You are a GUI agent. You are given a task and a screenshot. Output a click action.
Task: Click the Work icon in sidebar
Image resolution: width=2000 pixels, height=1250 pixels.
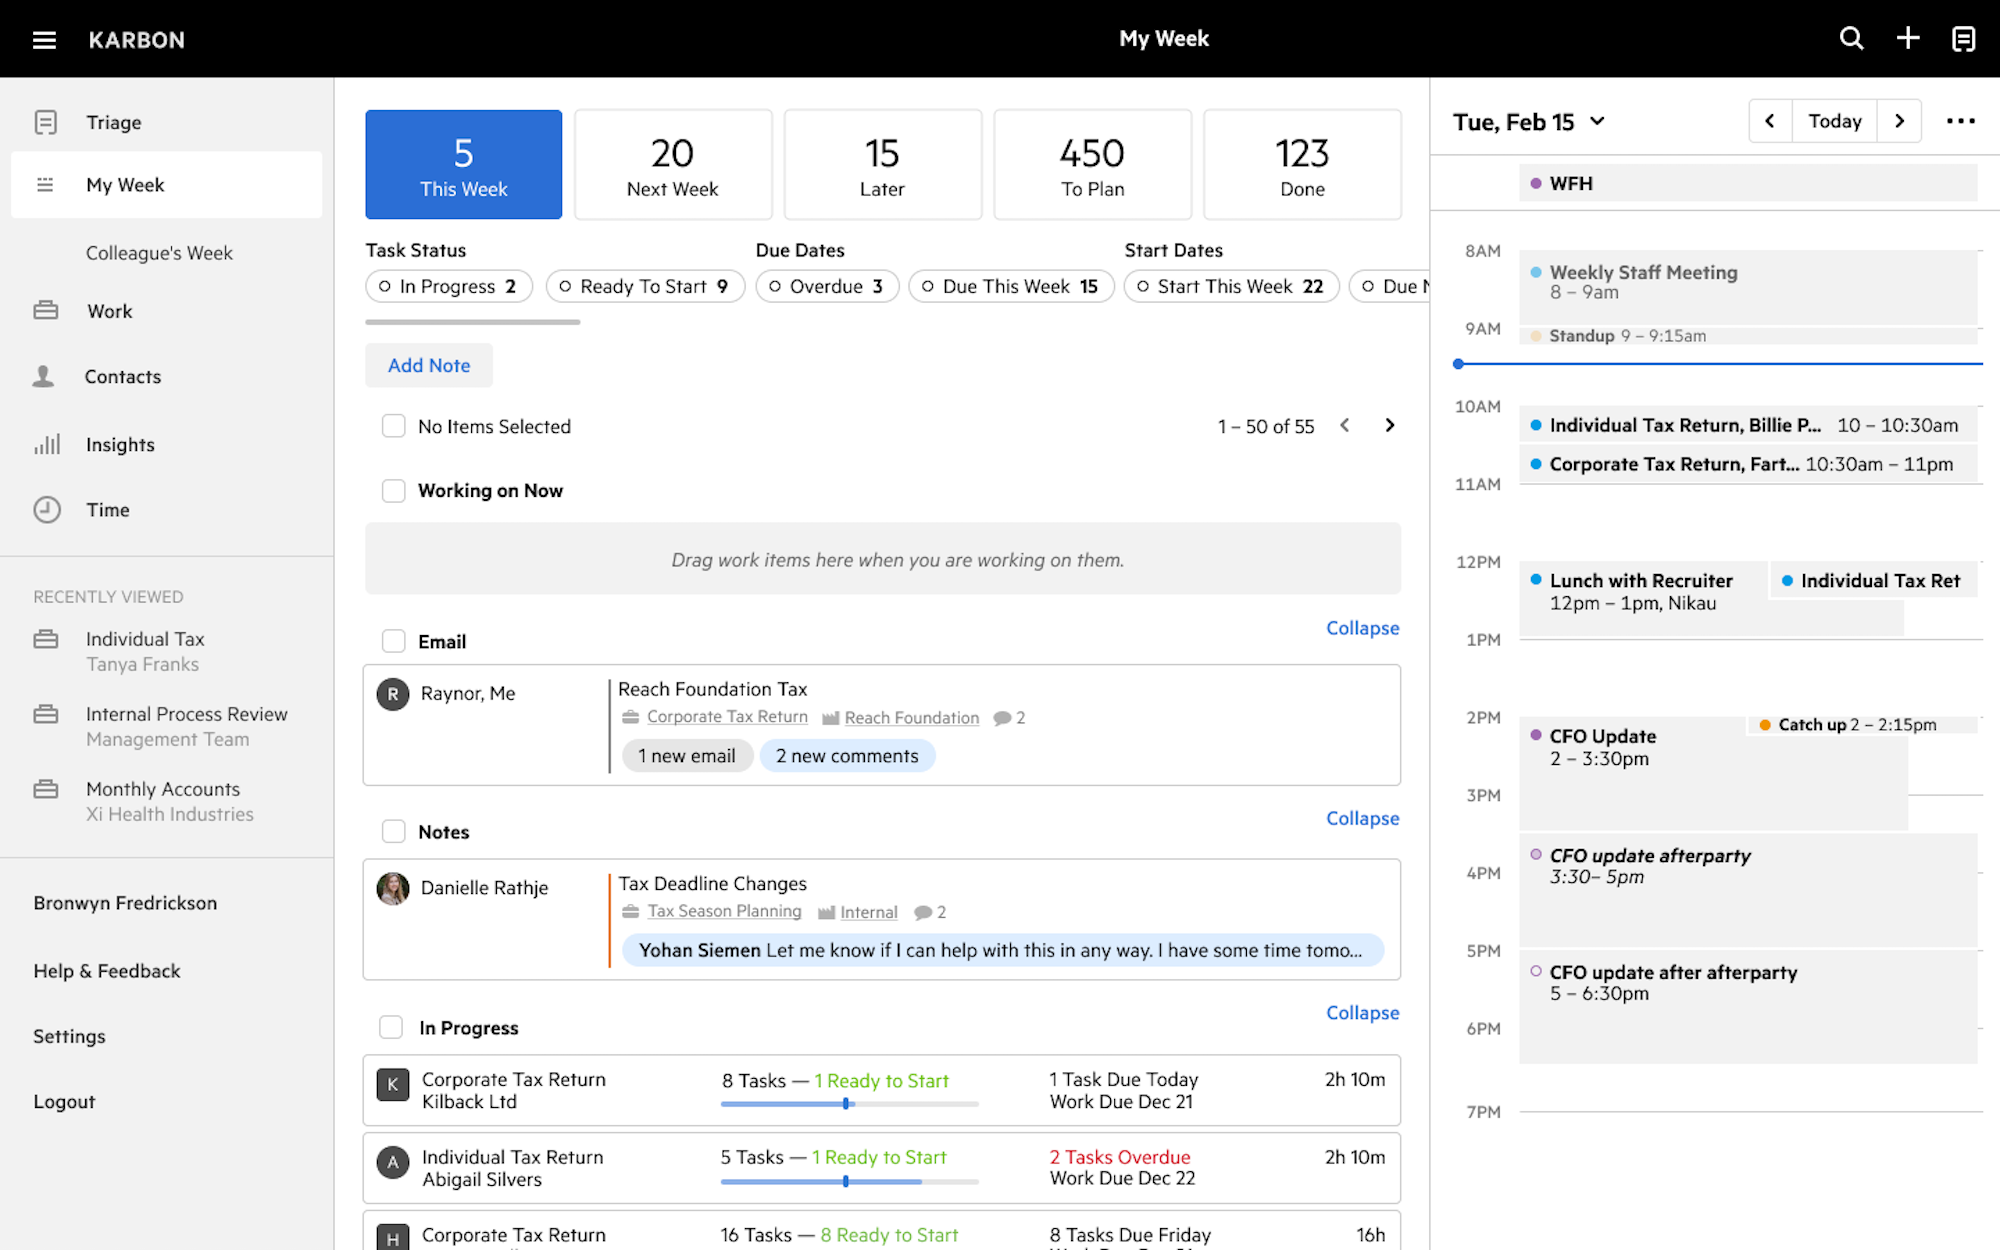click(x=45, y=310)
